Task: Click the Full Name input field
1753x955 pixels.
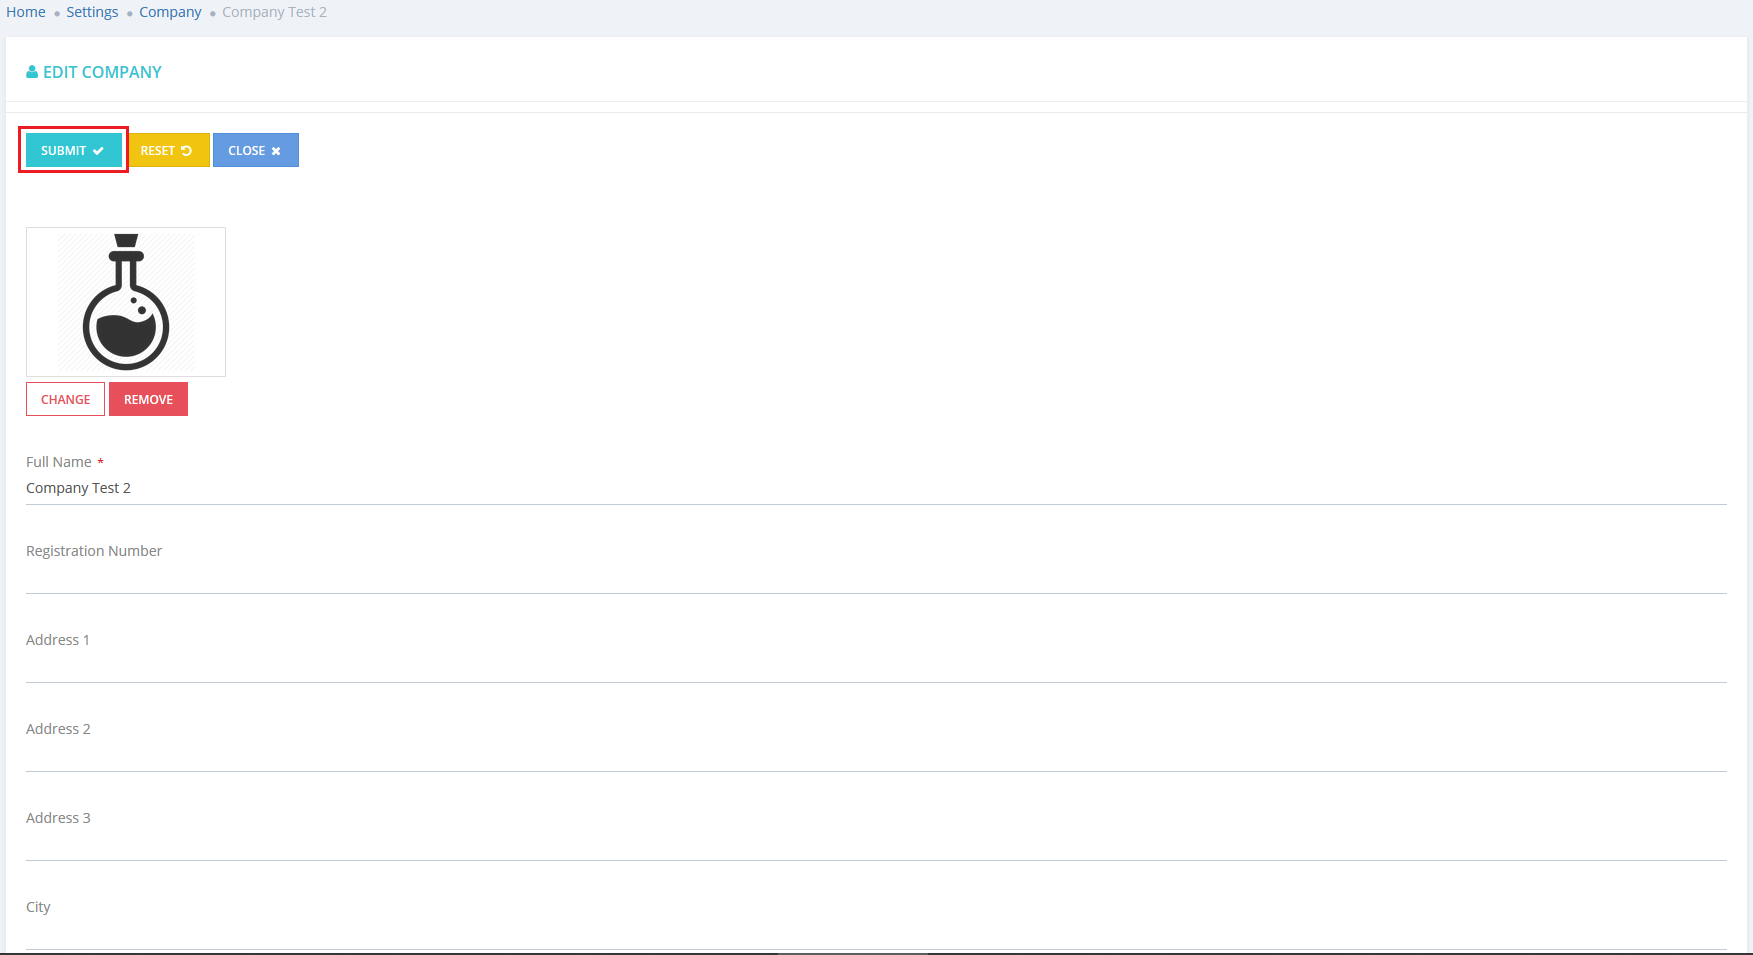Action: 876,488
